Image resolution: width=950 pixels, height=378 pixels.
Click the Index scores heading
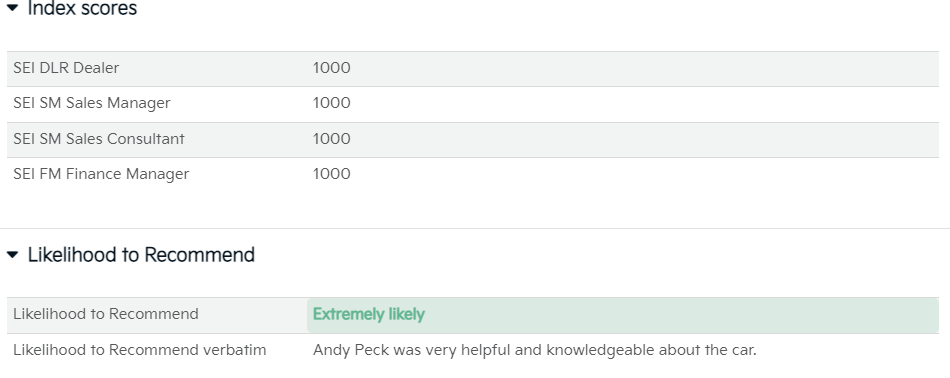point(82,8)
